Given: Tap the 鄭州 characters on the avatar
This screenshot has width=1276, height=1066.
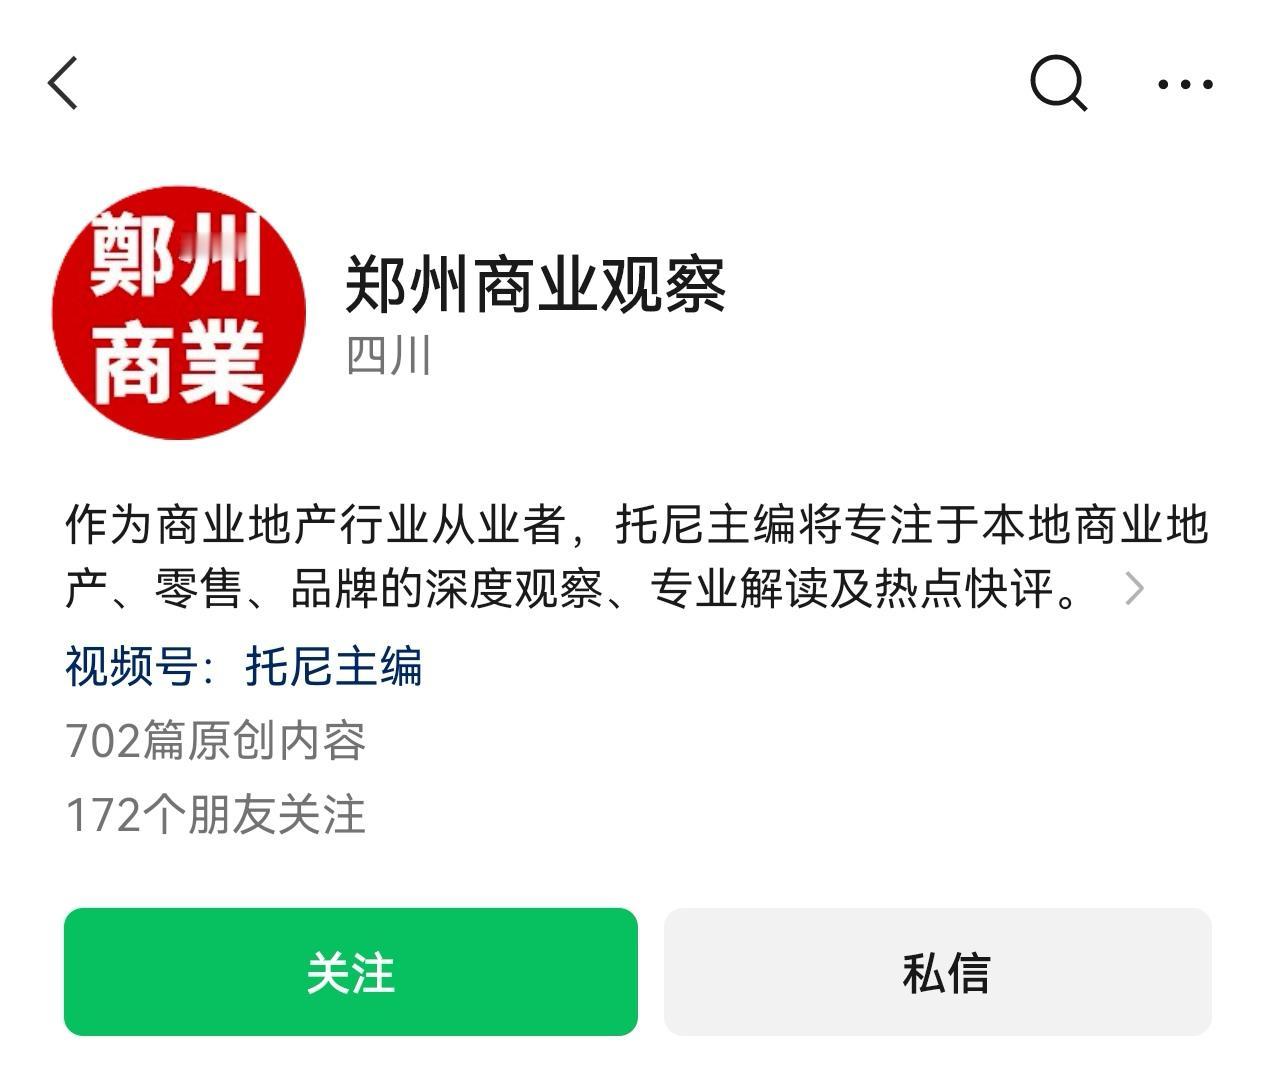Looking at the screenshot, I should click(x=177, y=255).
